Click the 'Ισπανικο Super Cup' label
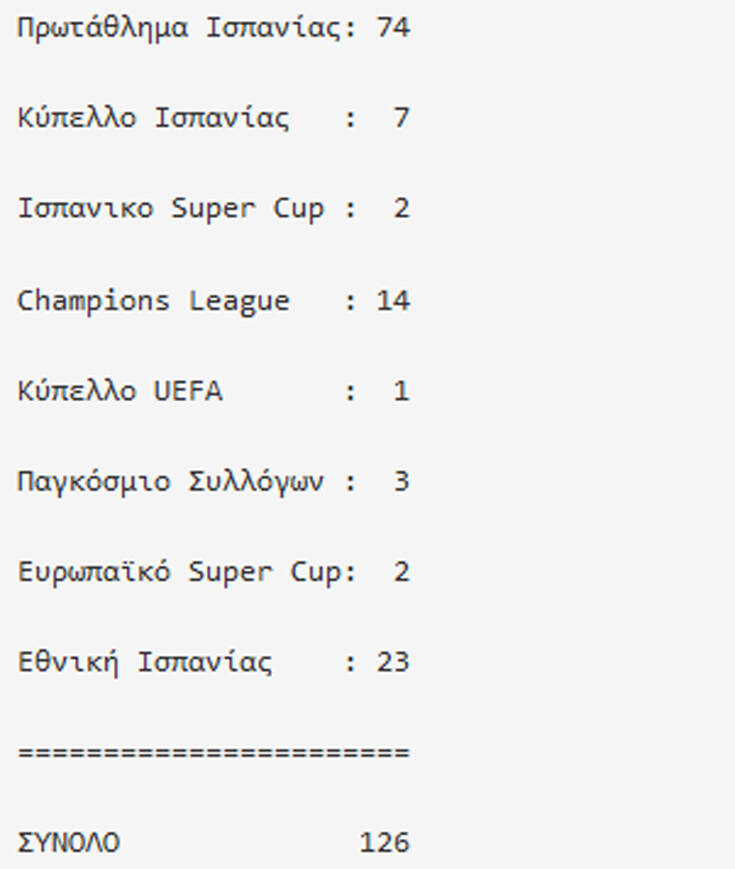735x869 pixels. pos(170,209)
